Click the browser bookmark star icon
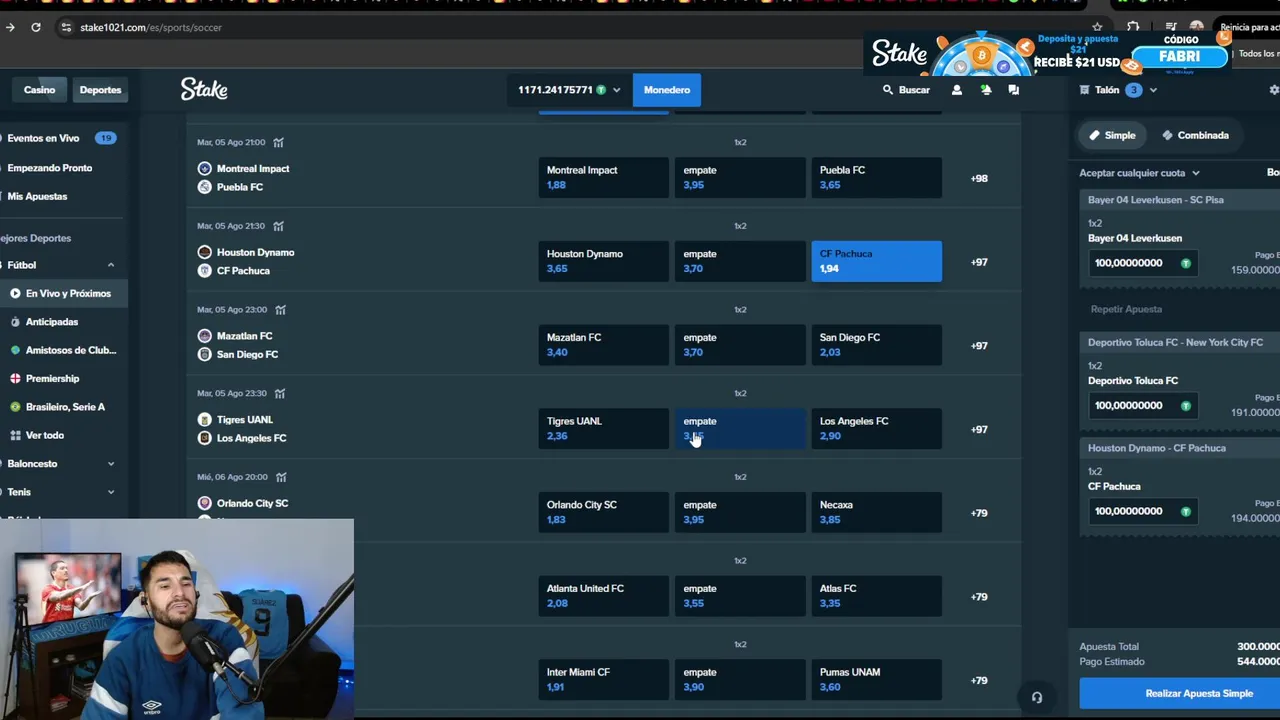 point(1097,27)
